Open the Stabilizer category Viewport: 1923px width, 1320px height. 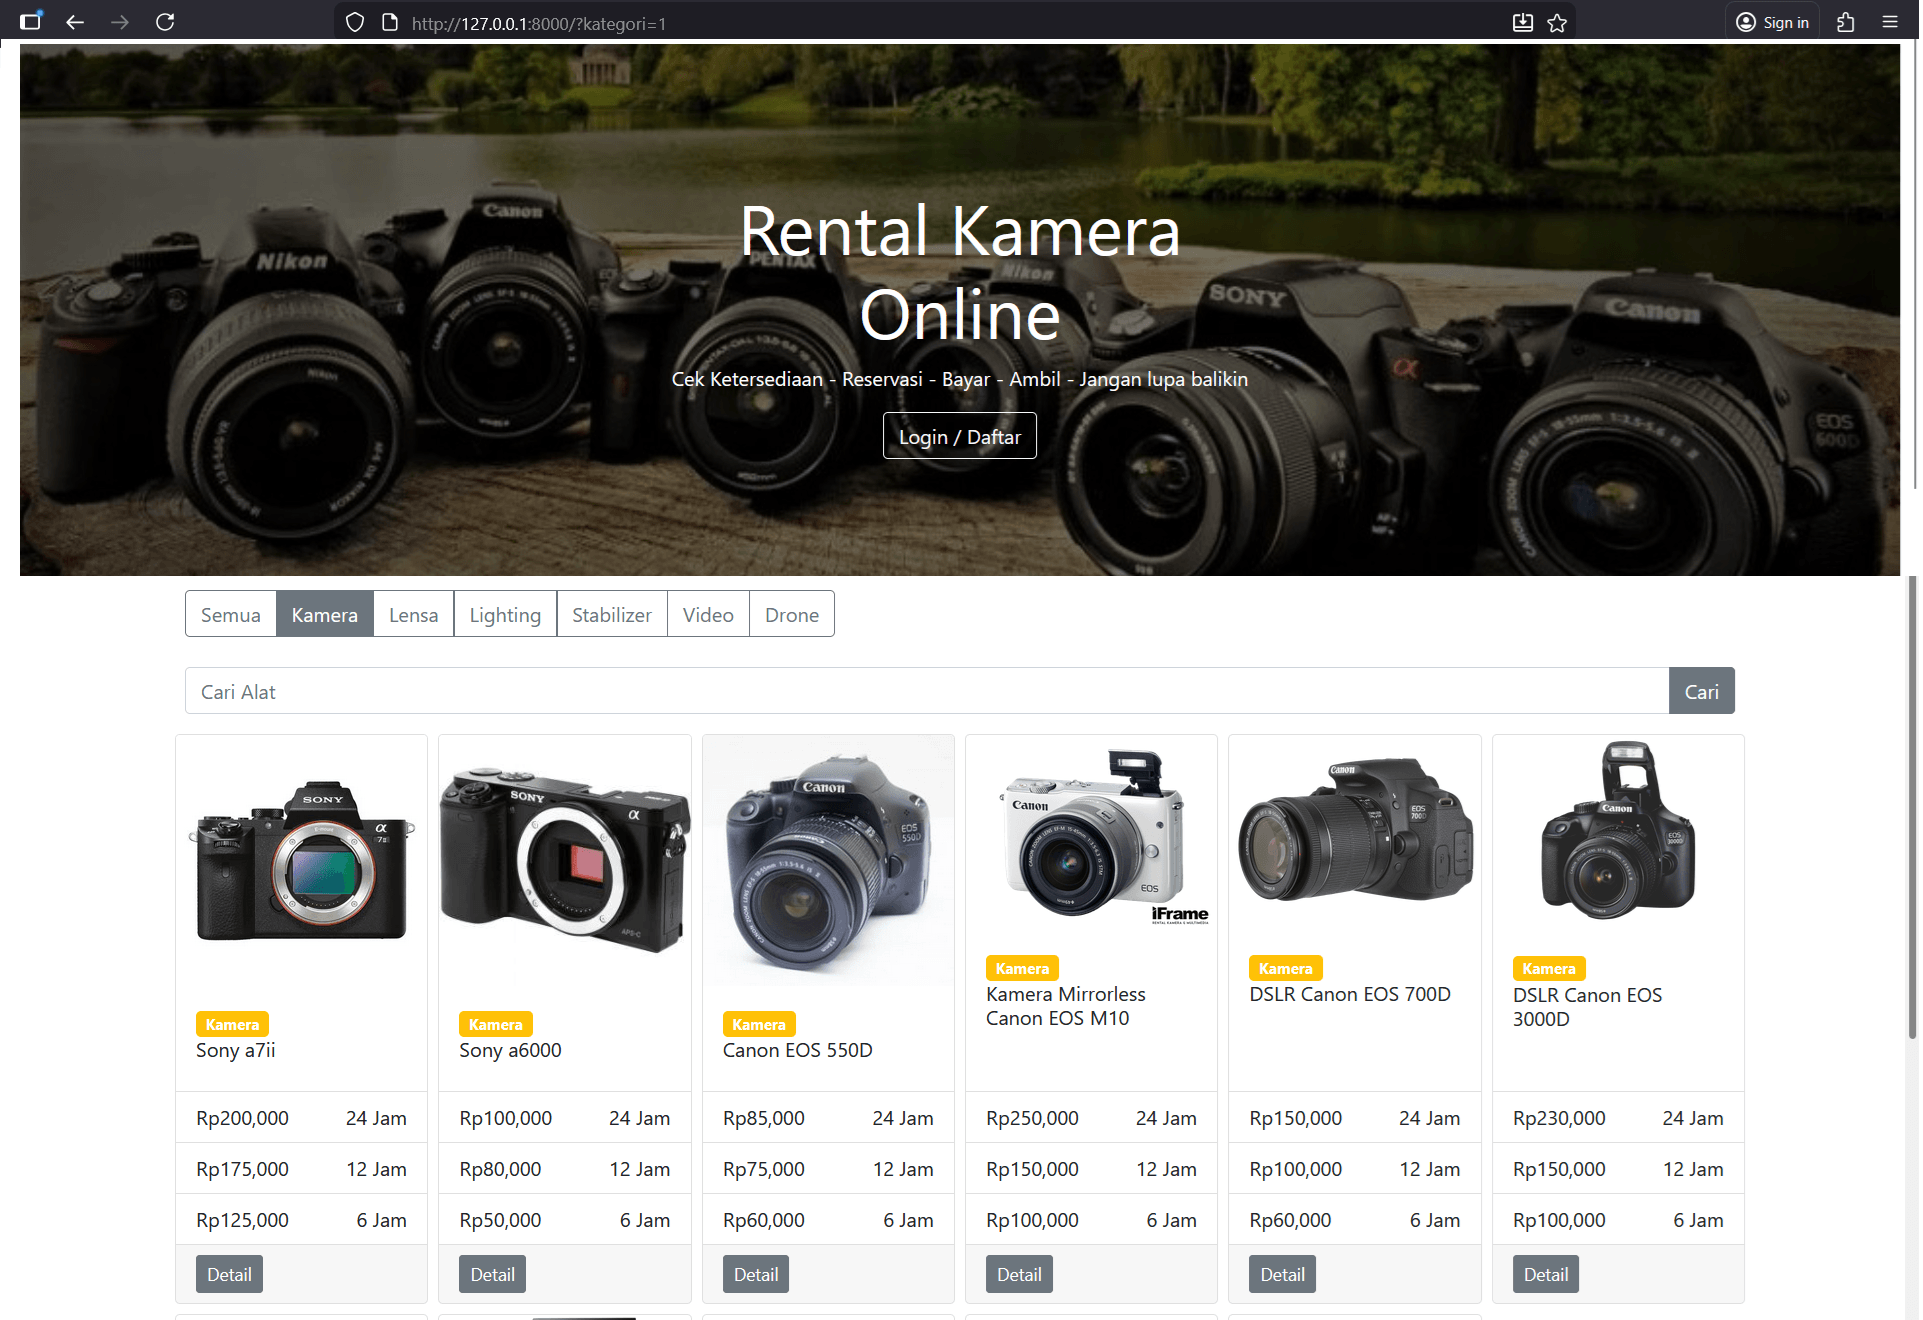(x=611, y=614)
